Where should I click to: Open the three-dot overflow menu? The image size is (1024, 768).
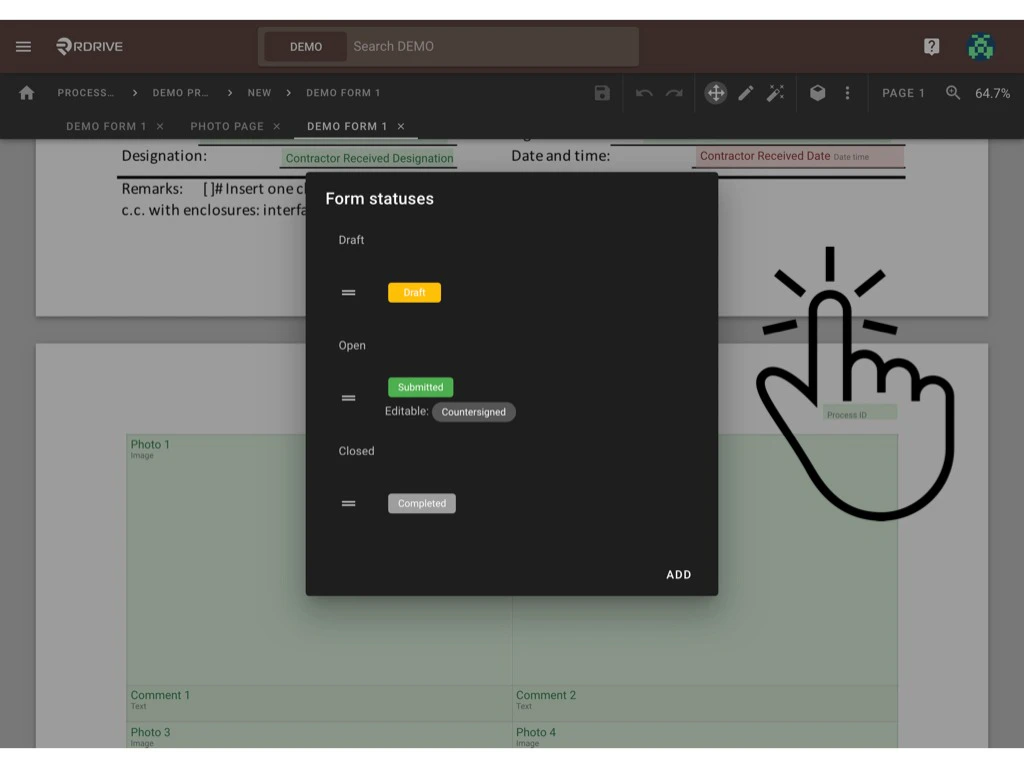click(847, 92)
